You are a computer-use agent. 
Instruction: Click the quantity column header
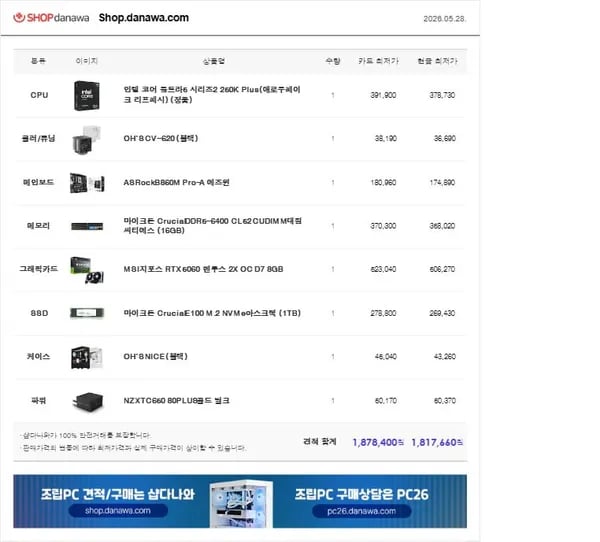[333, 61]
